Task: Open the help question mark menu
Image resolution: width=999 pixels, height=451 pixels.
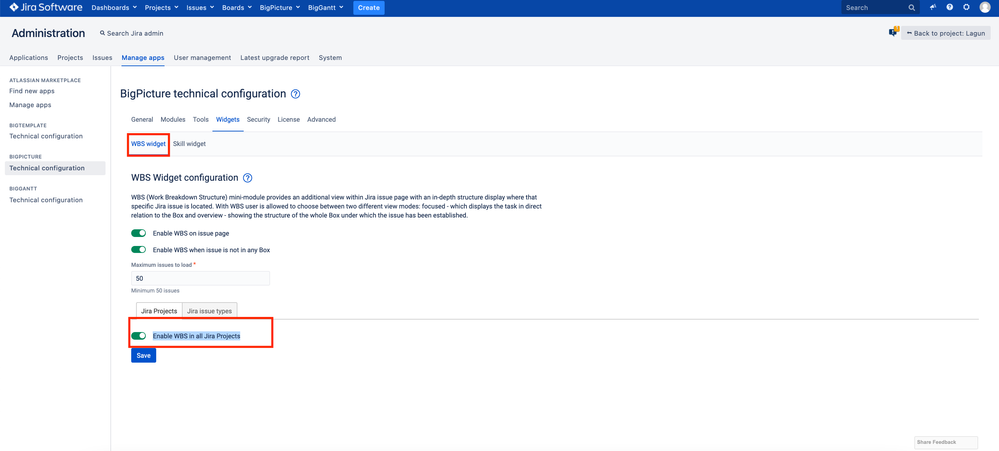Action: pyautogui.click(x=950, y=8)
